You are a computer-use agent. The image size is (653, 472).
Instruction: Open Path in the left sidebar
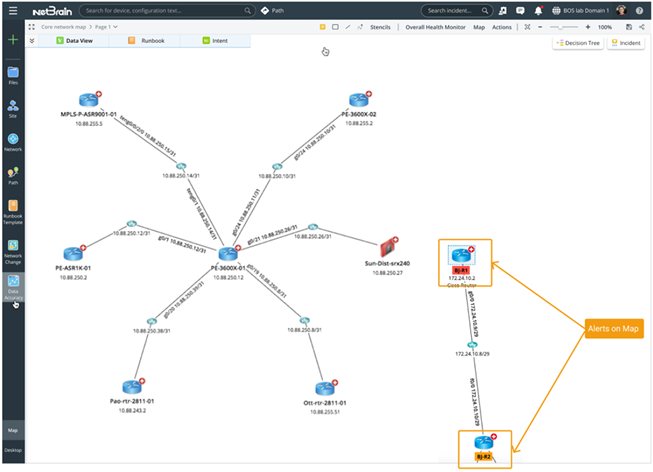pyautogui.click(x=13, y=175)
